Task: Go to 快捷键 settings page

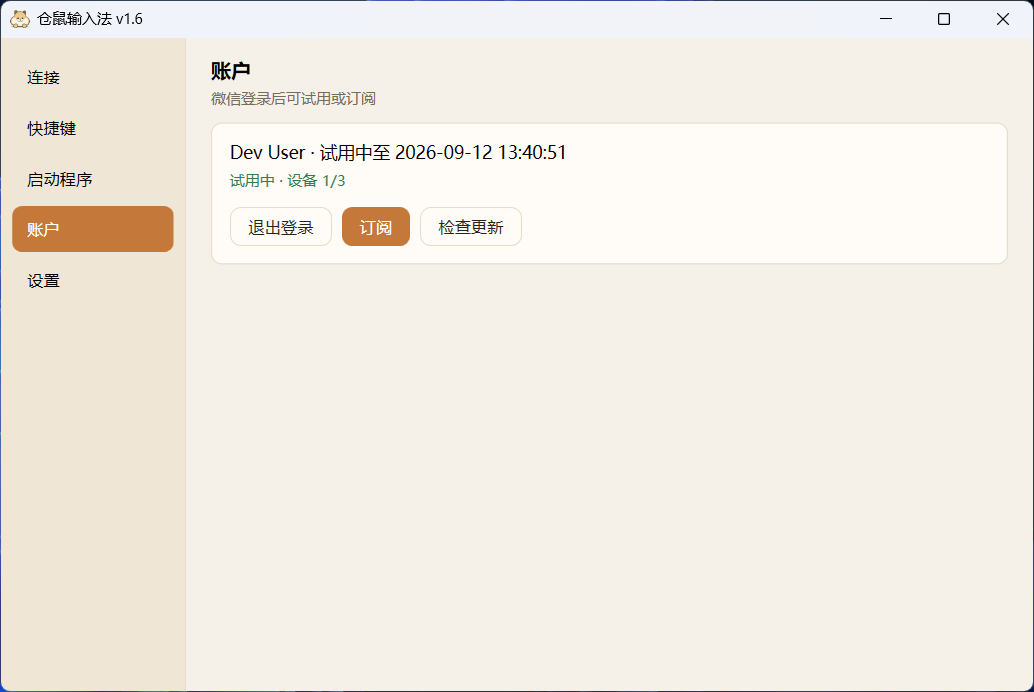Action: 92,128
